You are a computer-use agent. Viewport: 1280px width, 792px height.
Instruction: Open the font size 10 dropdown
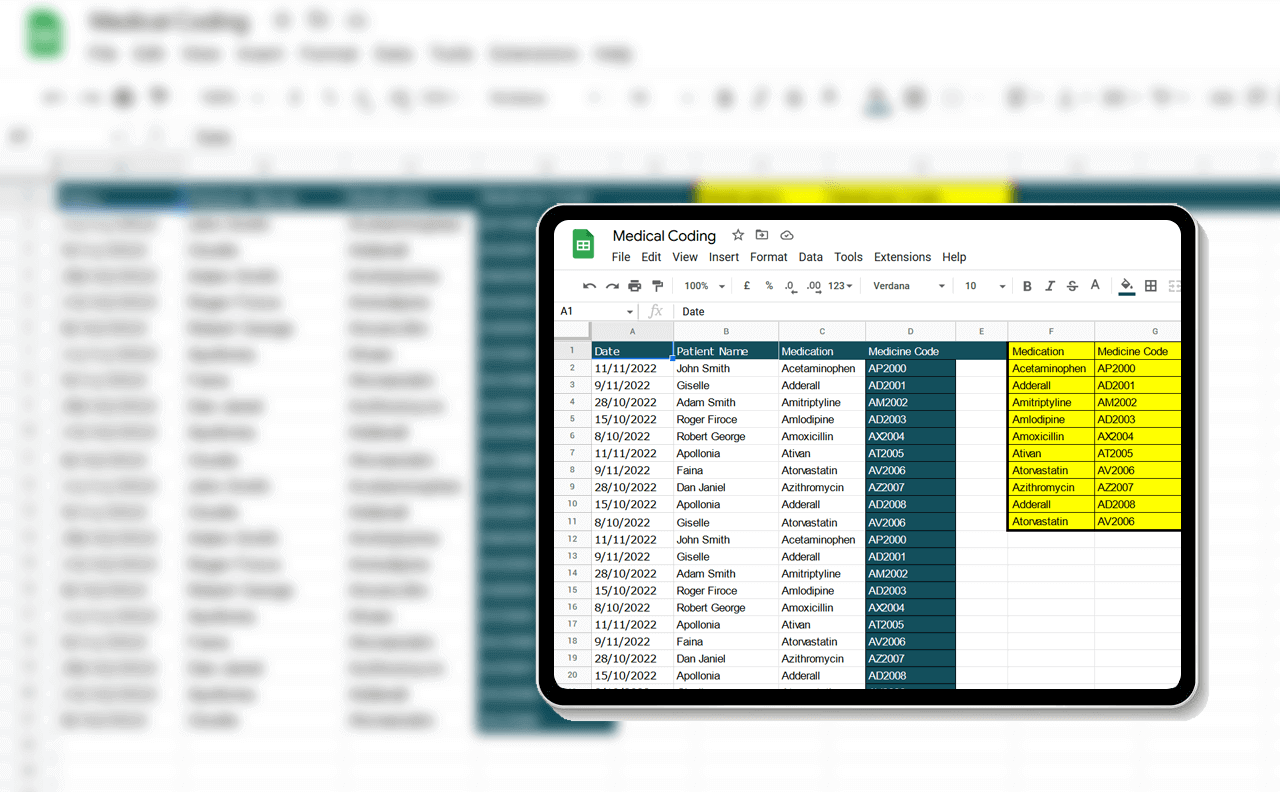(985, 286)
